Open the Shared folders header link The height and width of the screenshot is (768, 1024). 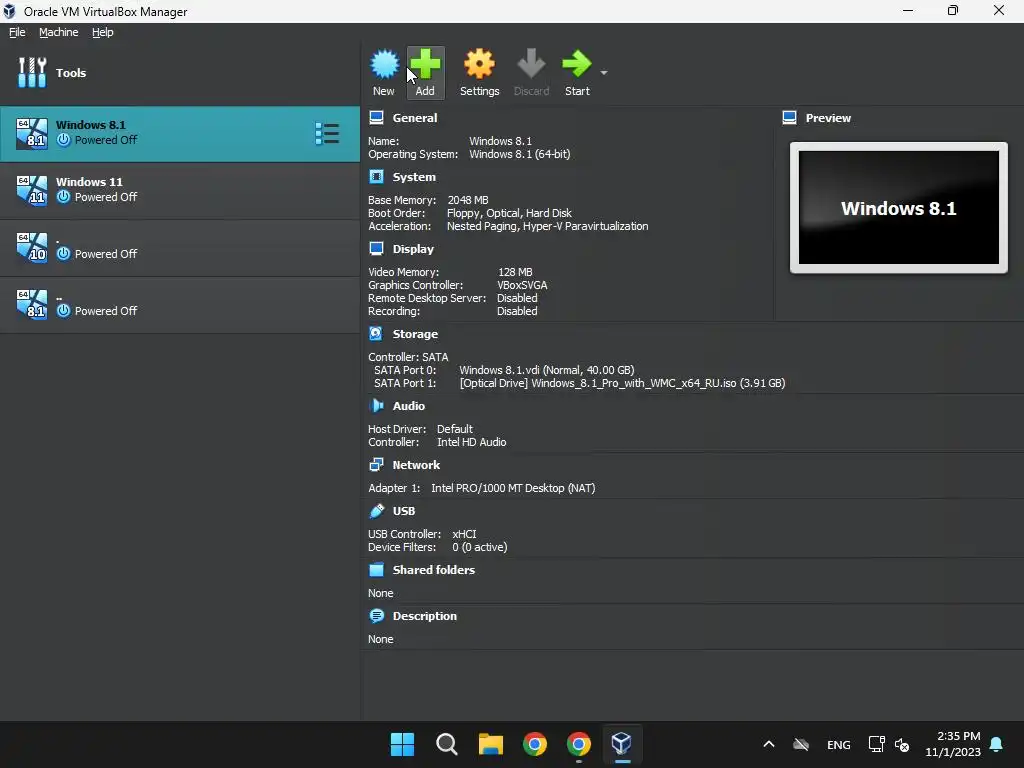[x=434, y=570]
